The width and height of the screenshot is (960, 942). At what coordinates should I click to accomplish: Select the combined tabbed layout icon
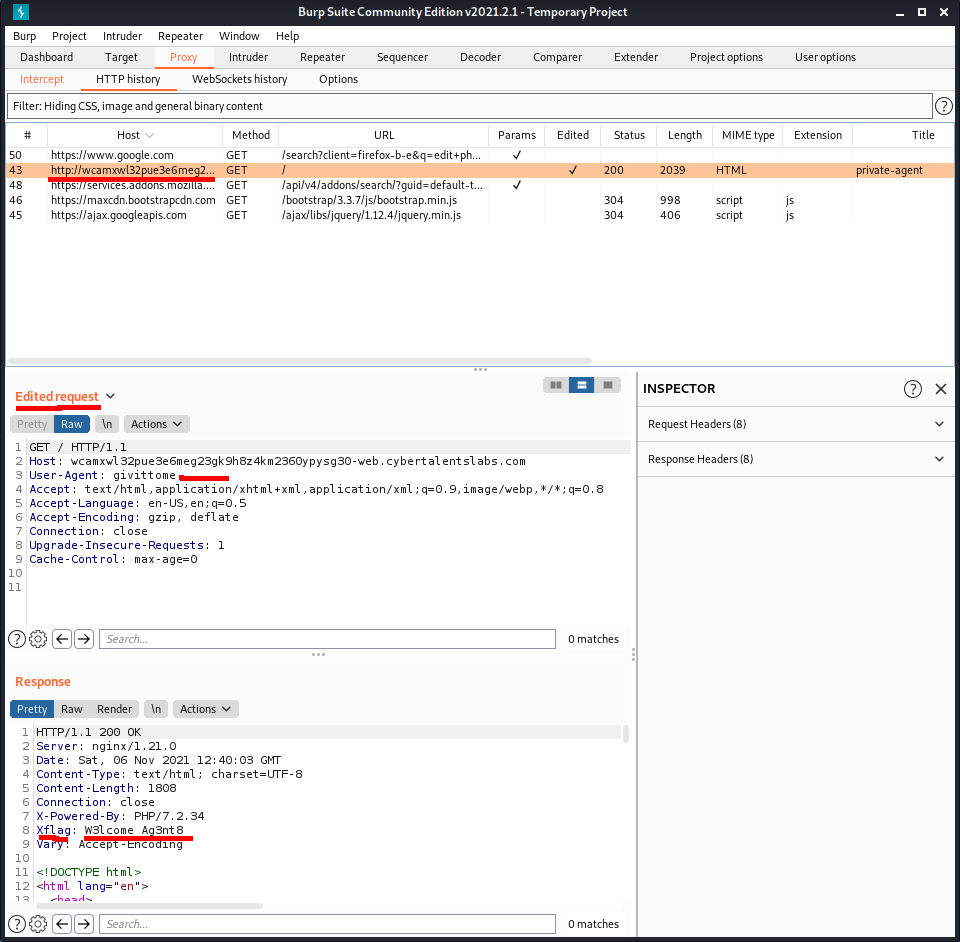(608, 385)
